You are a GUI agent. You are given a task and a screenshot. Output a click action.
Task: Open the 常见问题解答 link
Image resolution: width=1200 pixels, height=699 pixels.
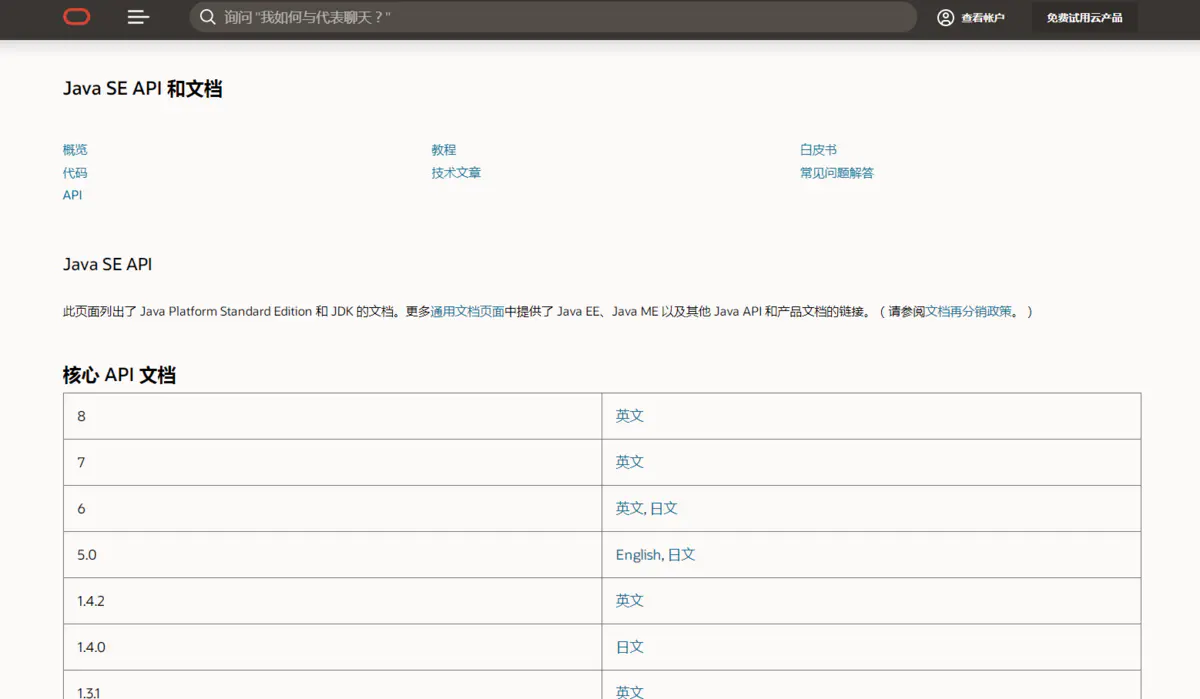point(836,173)
